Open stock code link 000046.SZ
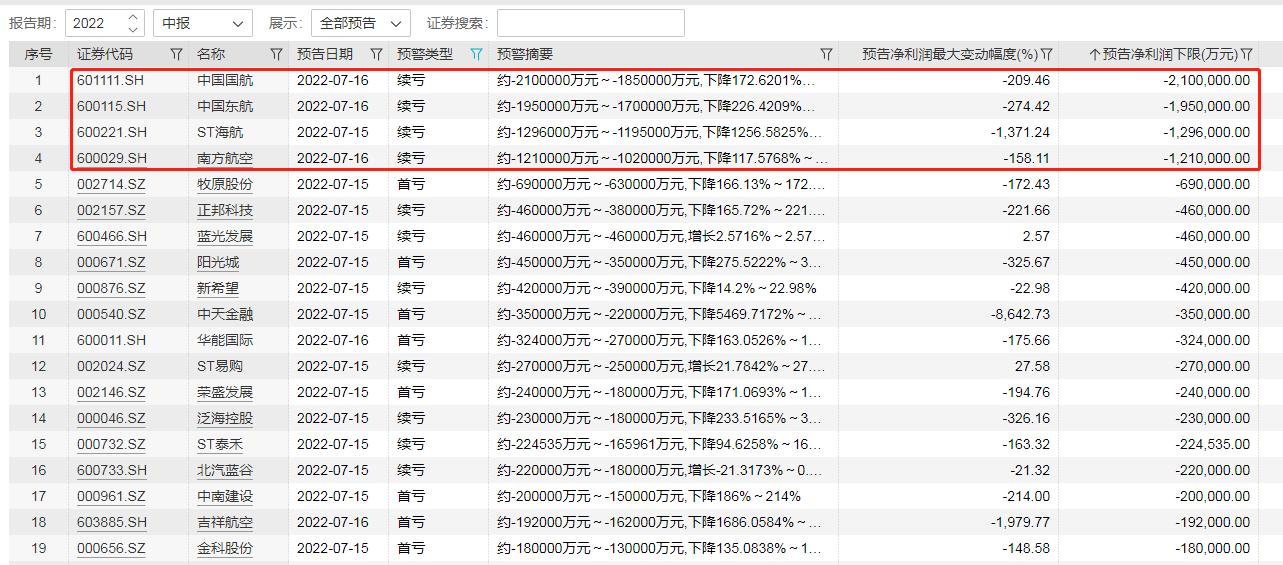Image resolution: width=1283 pixels, height=565 pixels. (x=111, y=418)
